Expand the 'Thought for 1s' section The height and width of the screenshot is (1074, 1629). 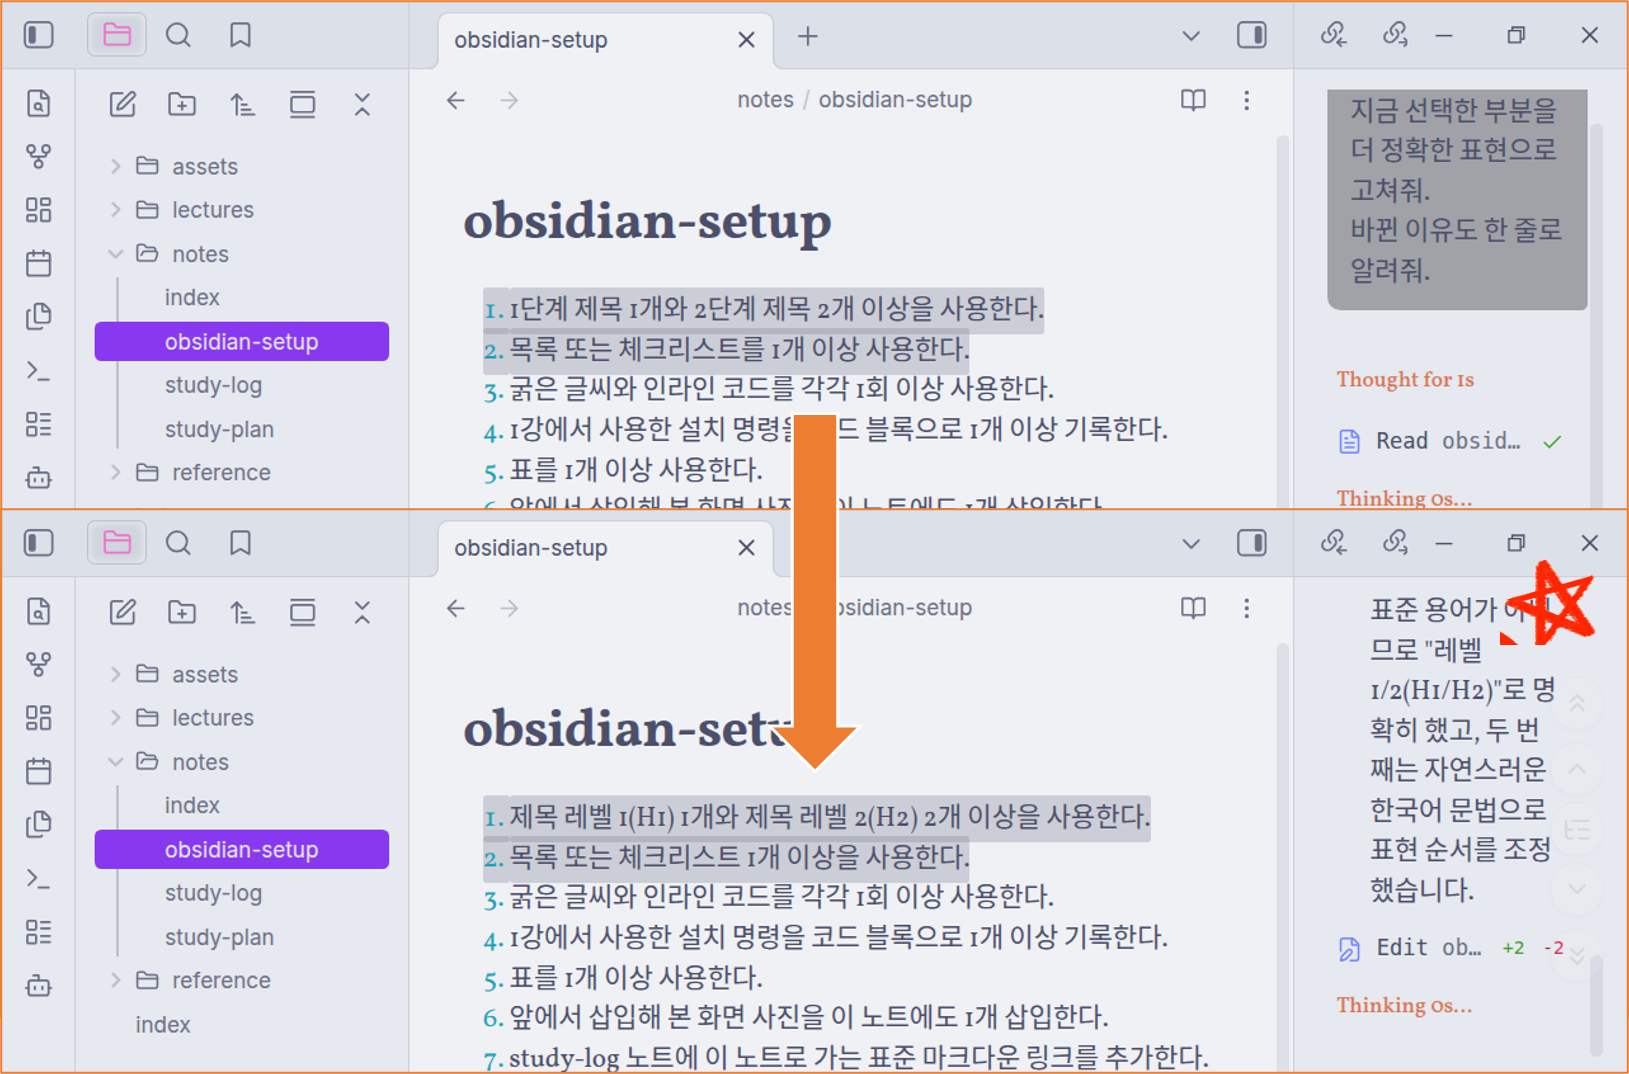1405,379
